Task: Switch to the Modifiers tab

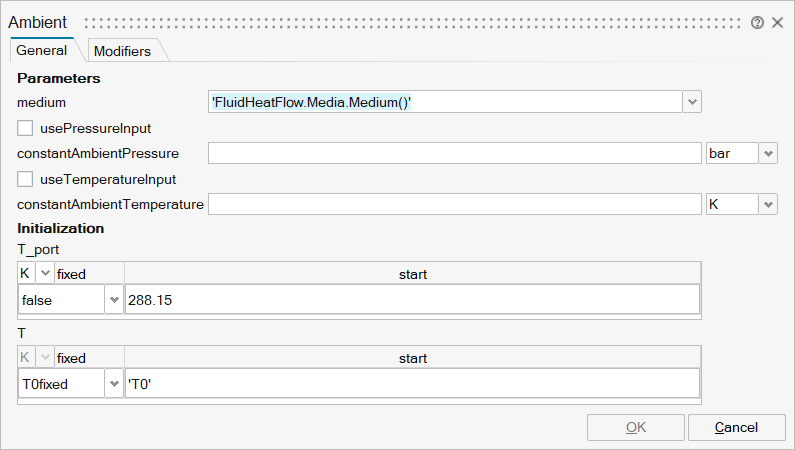Action: (x=122, y=51)
